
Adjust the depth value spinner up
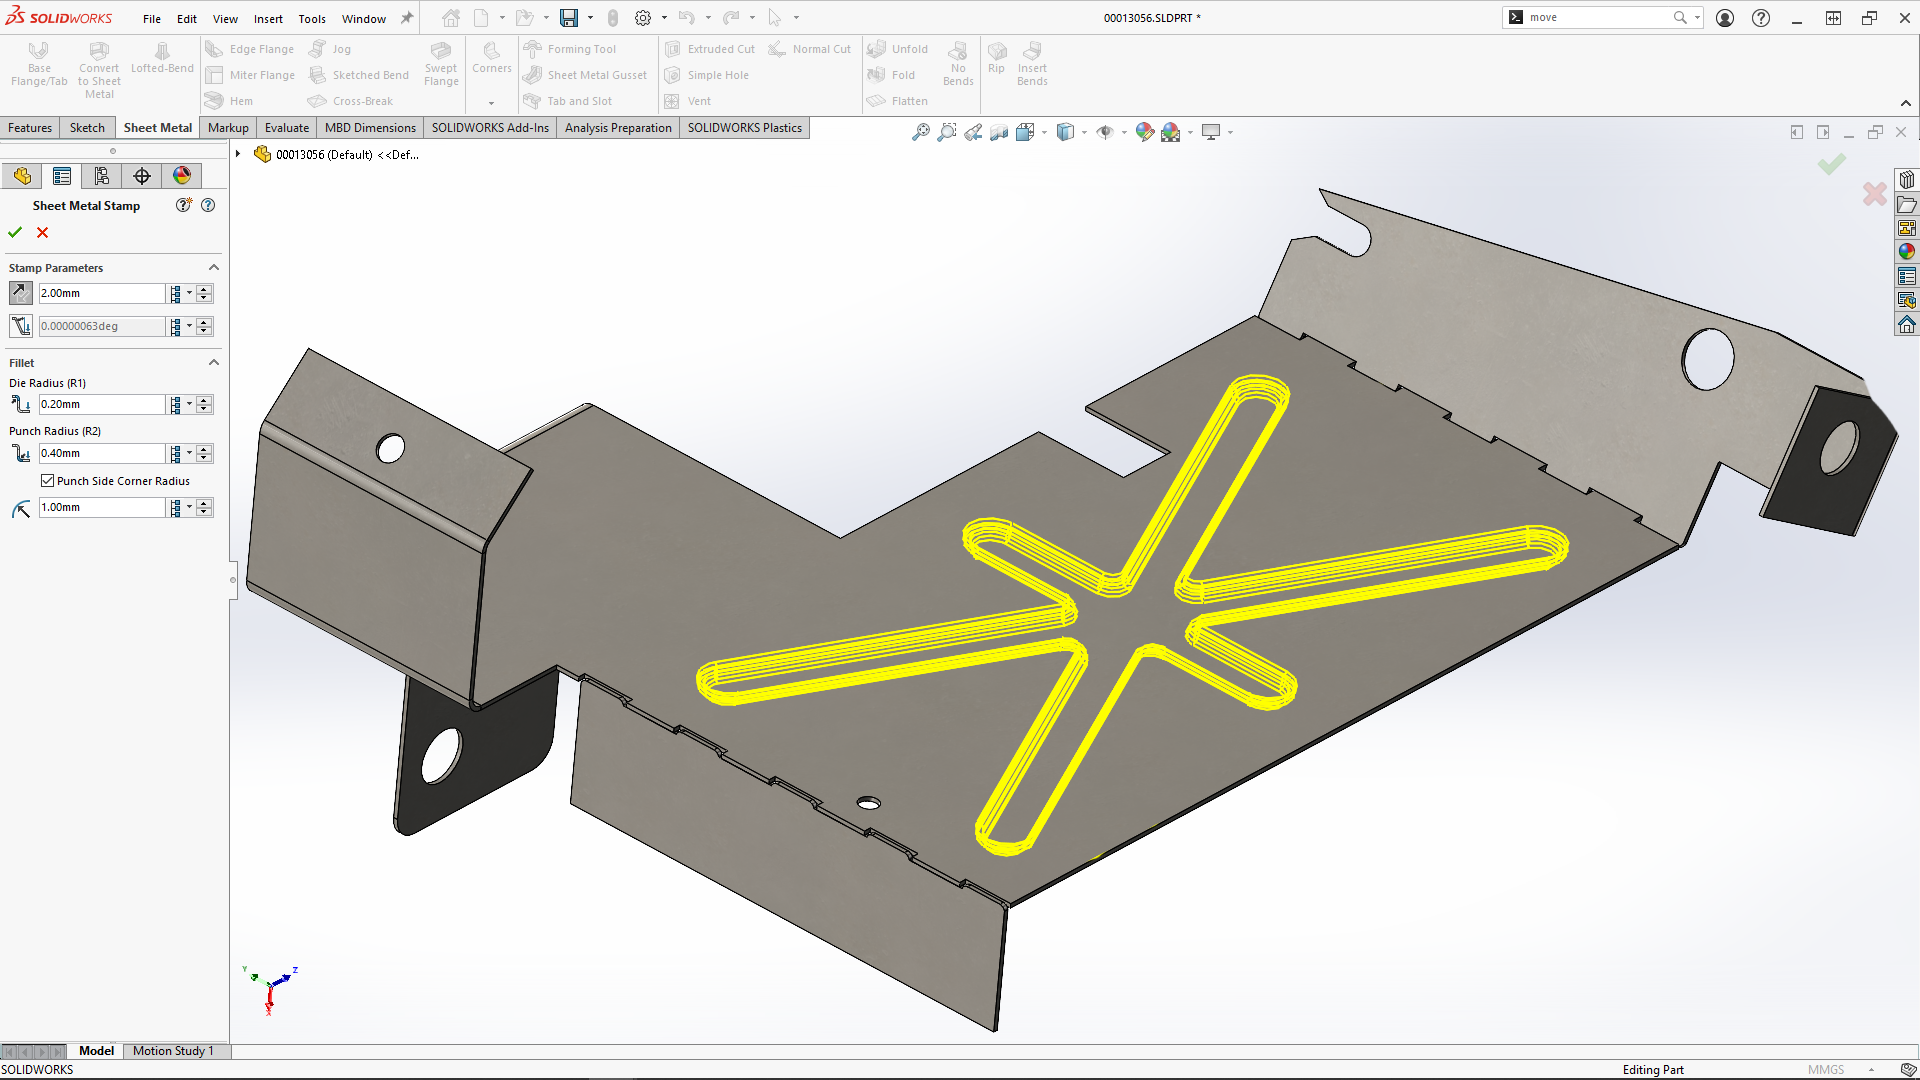point(204,287)
